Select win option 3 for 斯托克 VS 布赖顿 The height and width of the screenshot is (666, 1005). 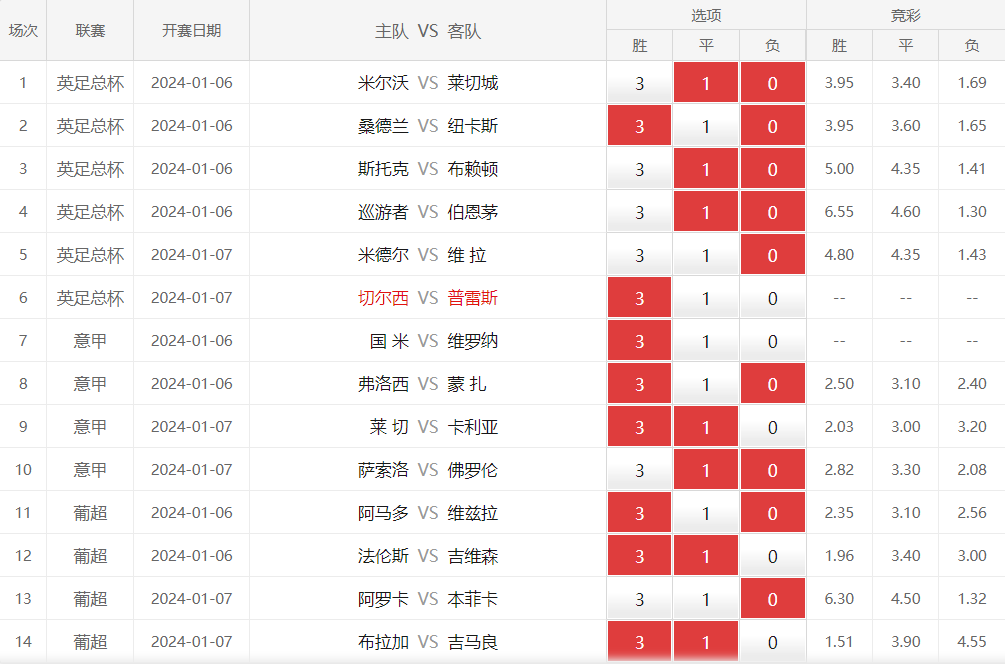(x=639, y=169)
